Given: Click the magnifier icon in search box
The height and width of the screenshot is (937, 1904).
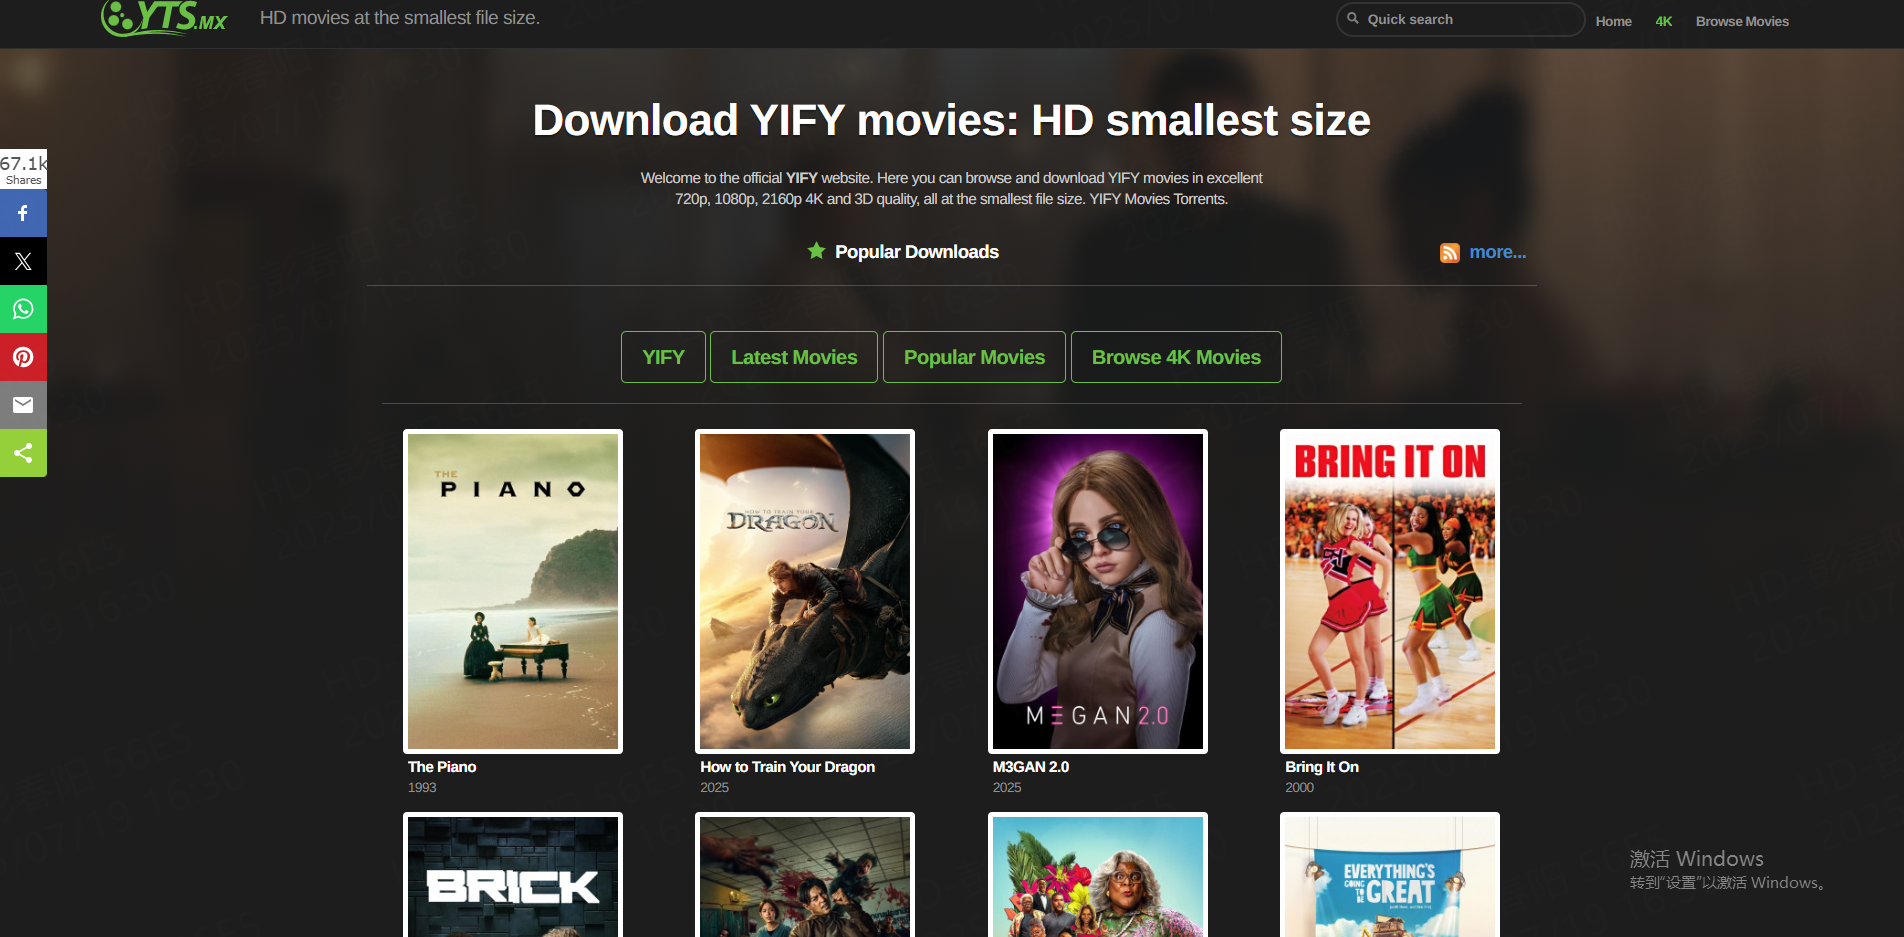Looking at the screenshot, I should point(1353,18).
